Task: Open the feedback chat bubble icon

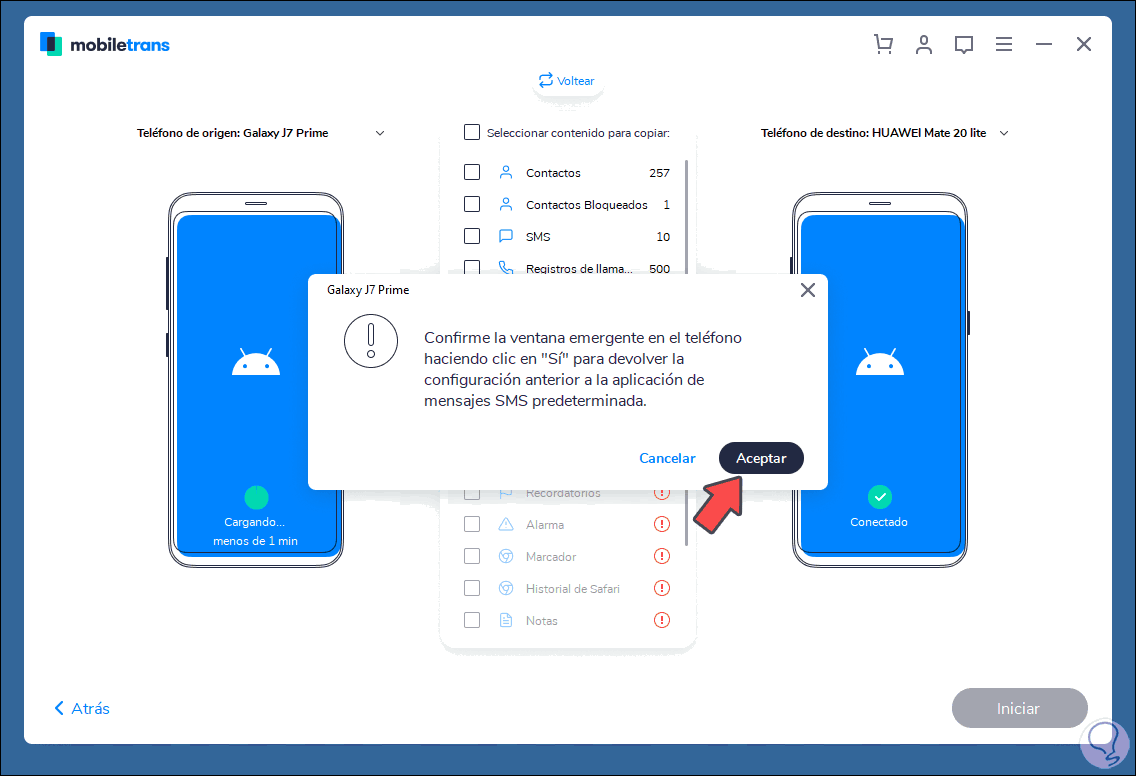Action: (964, 45)
